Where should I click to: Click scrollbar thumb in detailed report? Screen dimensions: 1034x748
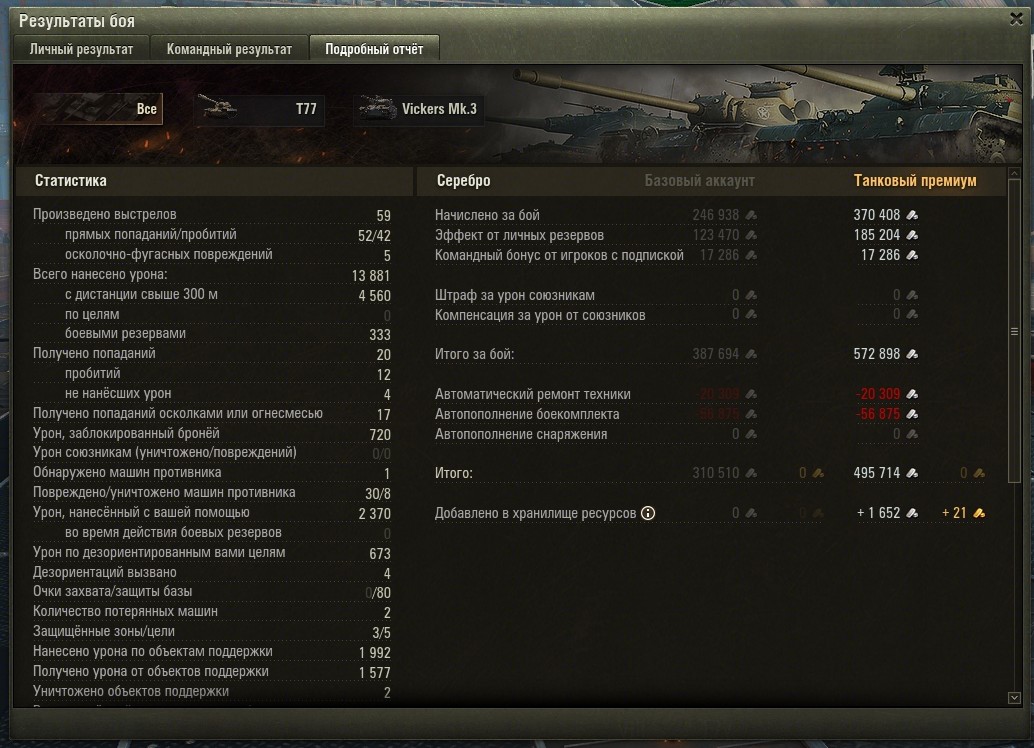[1014, 332]
